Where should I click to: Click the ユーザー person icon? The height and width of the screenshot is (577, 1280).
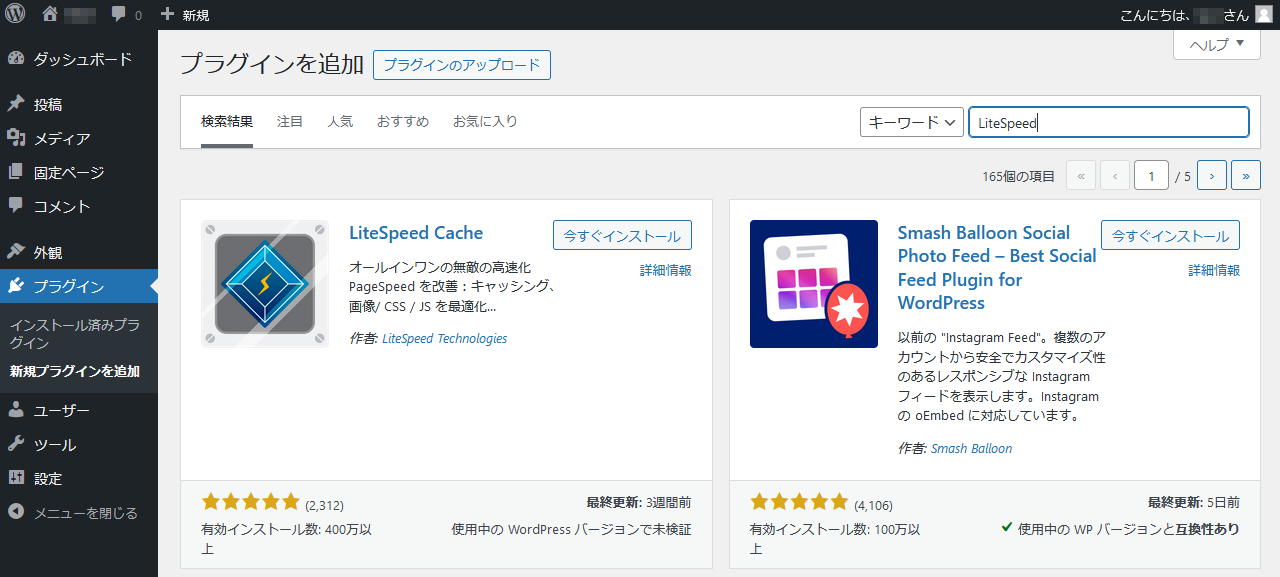[x=15, y=410]
